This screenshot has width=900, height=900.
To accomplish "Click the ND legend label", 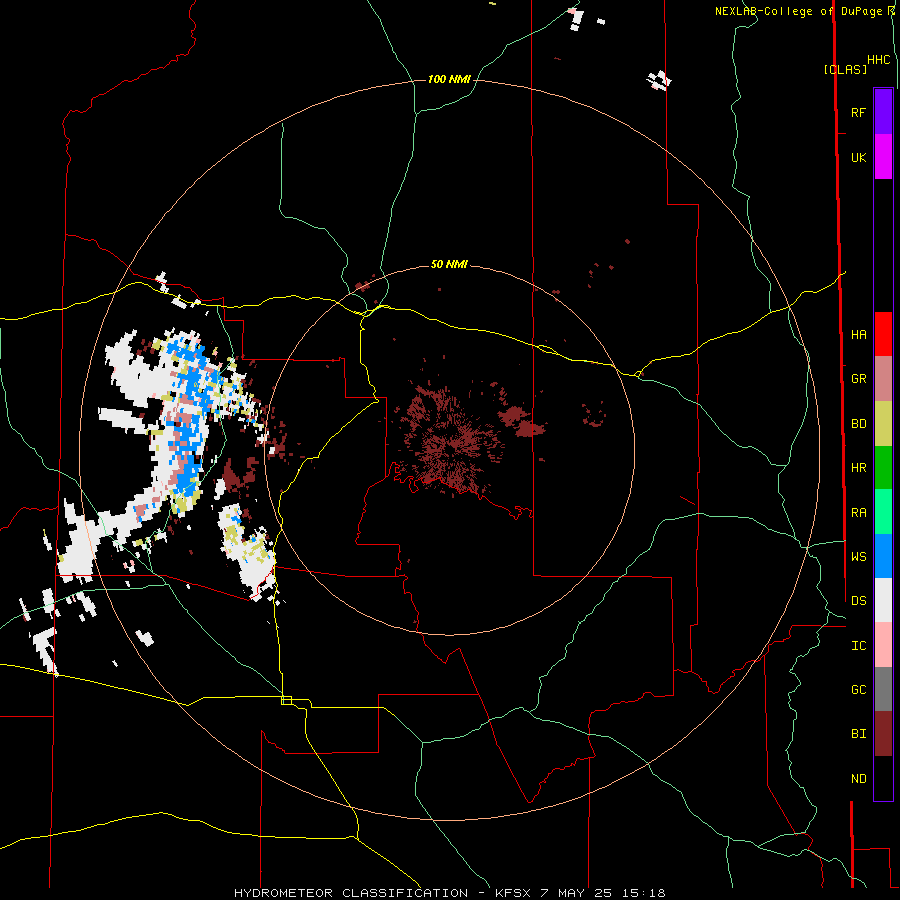I will pyautogui.click(x=858, y=779).
